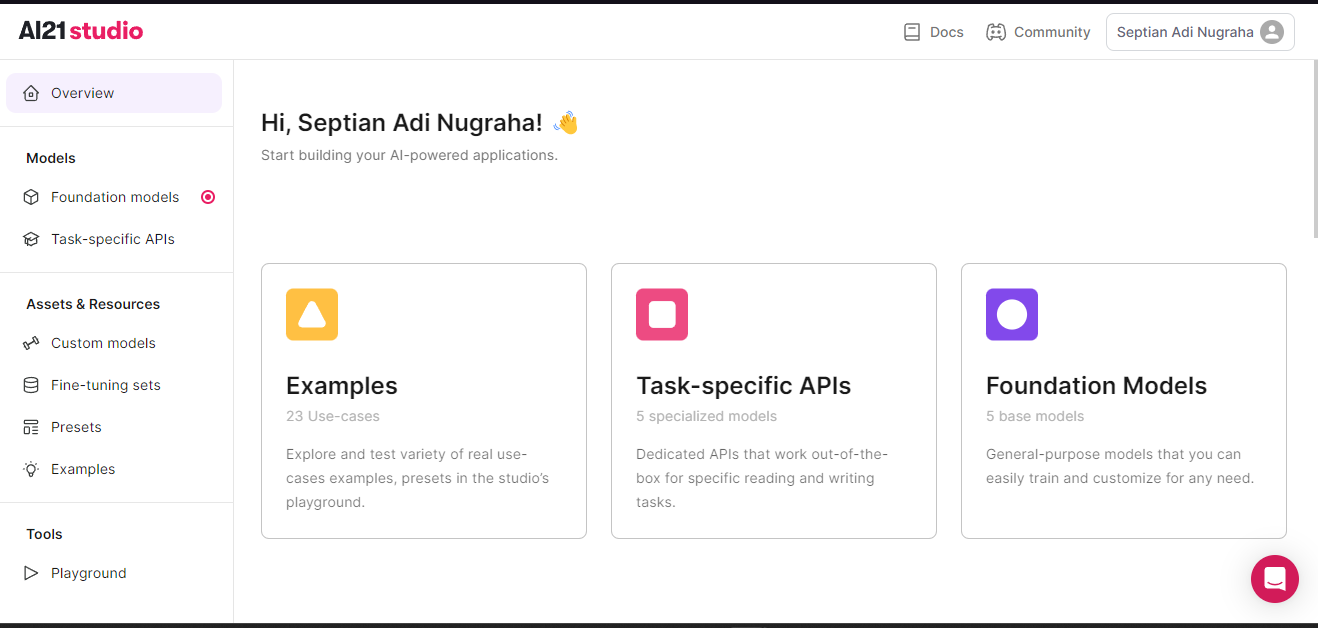Click the Foundation models red indicator dot
Image resolution: width=1318 pixels, height=628 pixels.
point(208,197)
